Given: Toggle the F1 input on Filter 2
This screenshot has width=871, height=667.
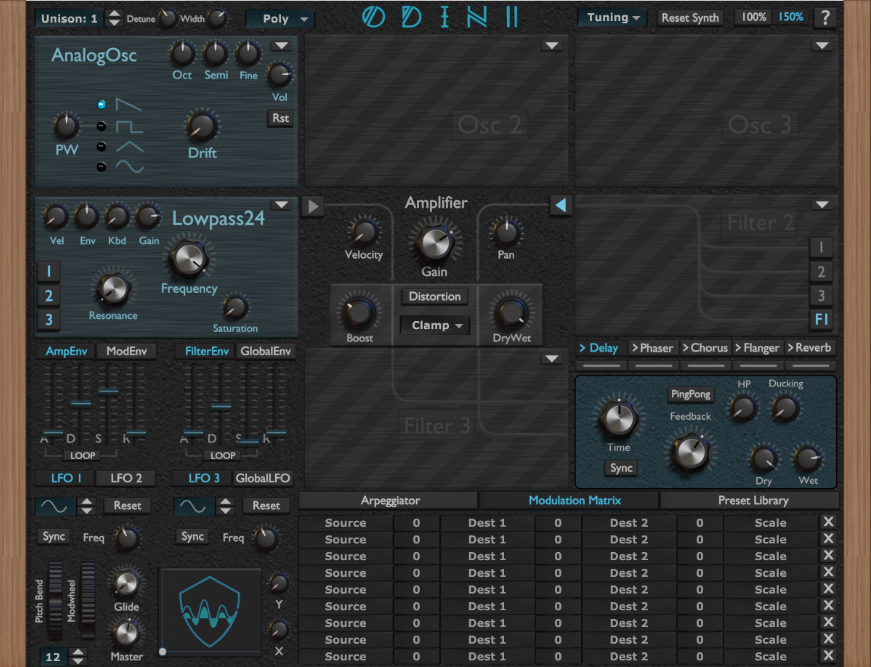Looking at the screenshot, I should pyautogui.click(x=821, y=319).
